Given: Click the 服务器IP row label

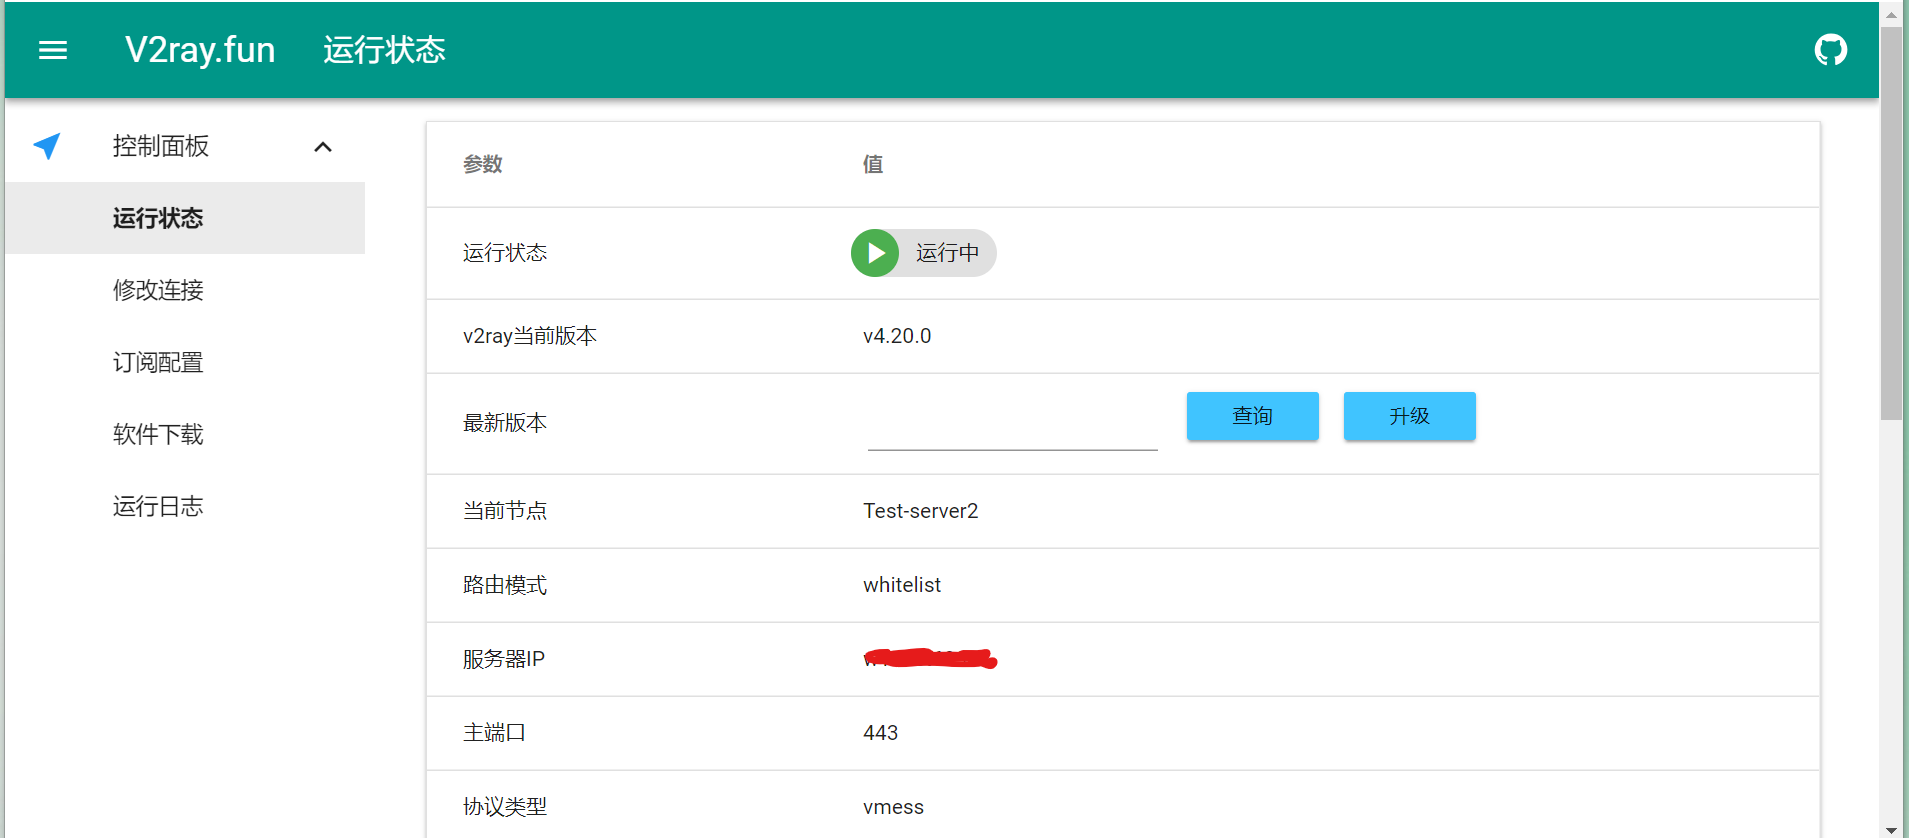Looking at the screenshot, I should click(504, 659).
